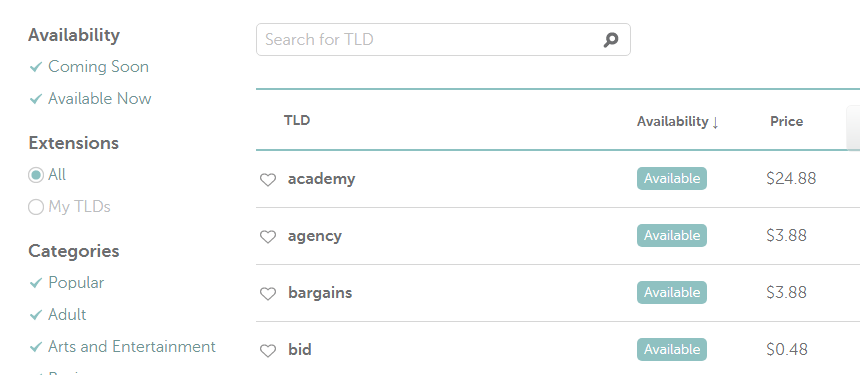Sort by the TLD column header
860x375 pixels.
(x=297, y=120)
